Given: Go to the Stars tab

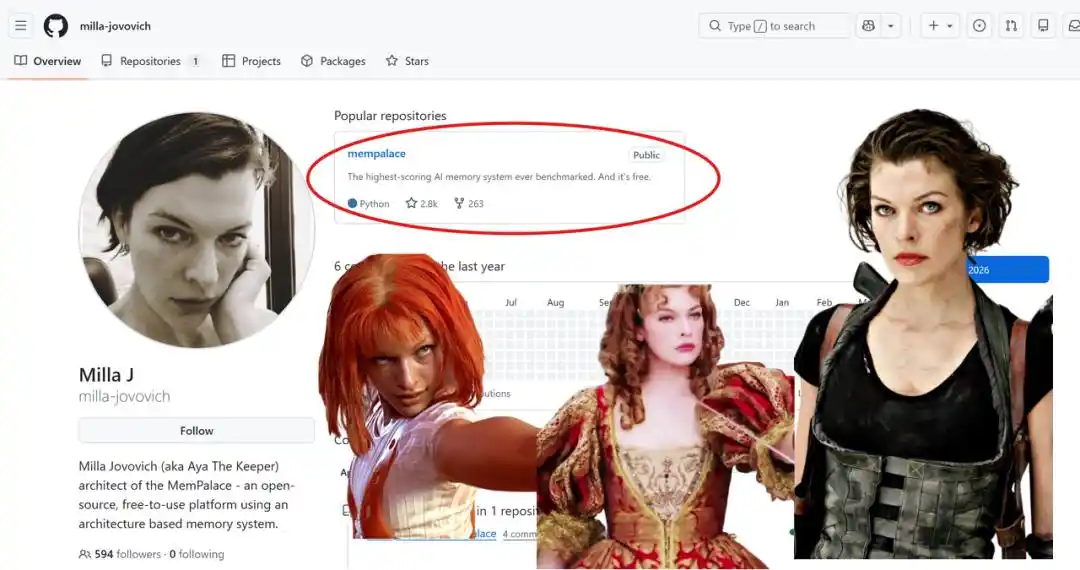Looking at the screenshot, I should pyautogui.click(x=407, y=61).
